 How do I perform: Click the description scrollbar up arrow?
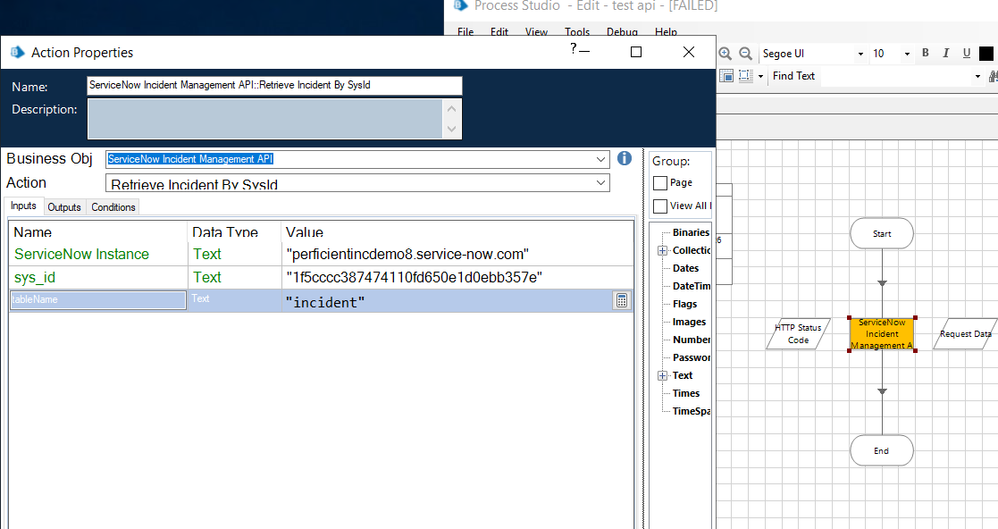[x=451, y=108]
